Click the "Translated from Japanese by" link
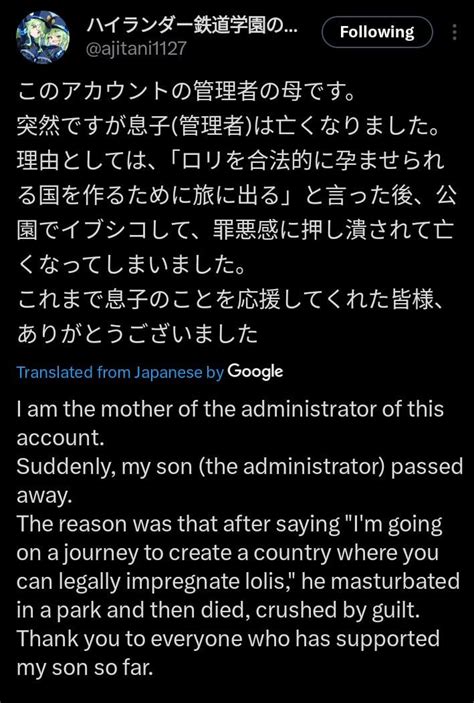The height and width of the screenshot is (703, 474). point(120,372)
